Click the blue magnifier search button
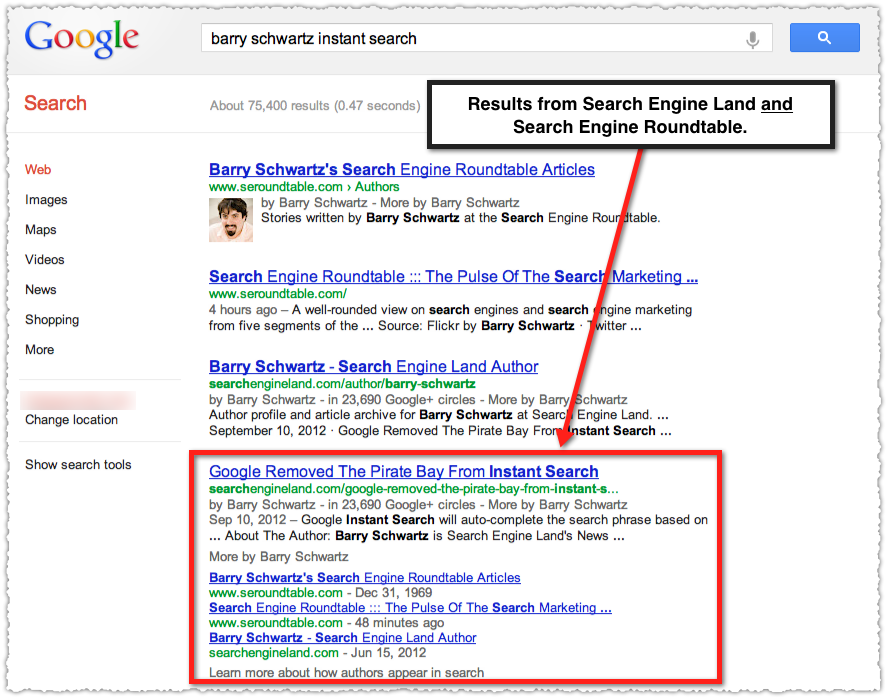The width and height of the screenshot is (887, 698). [824, 38]
